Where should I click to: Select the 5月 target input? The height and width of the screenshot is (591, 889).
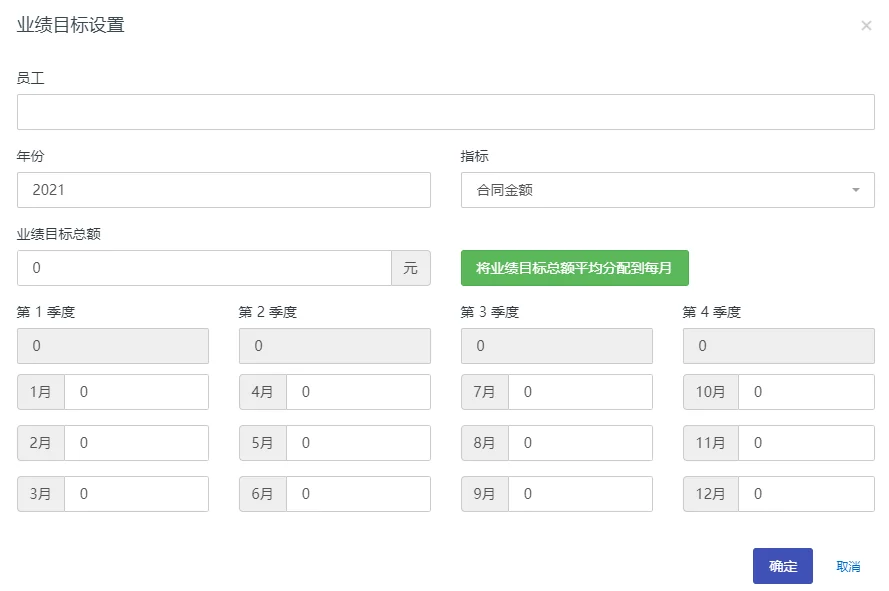coord(359,443)
